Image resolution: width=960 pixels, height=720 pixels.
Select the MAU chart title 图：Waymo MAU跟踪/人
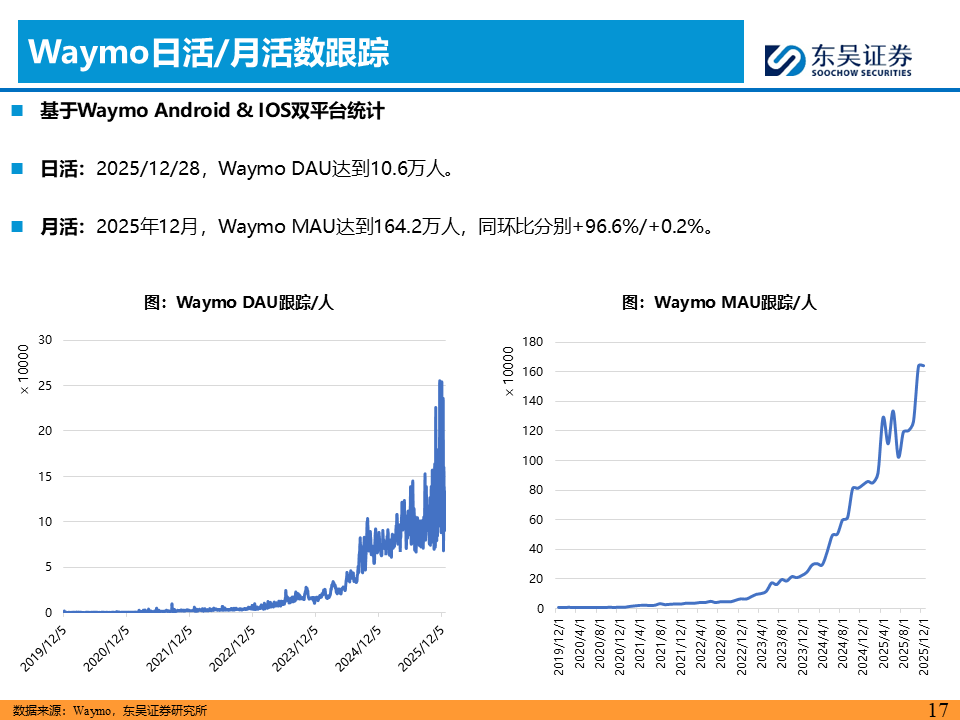tap(719, 302)
